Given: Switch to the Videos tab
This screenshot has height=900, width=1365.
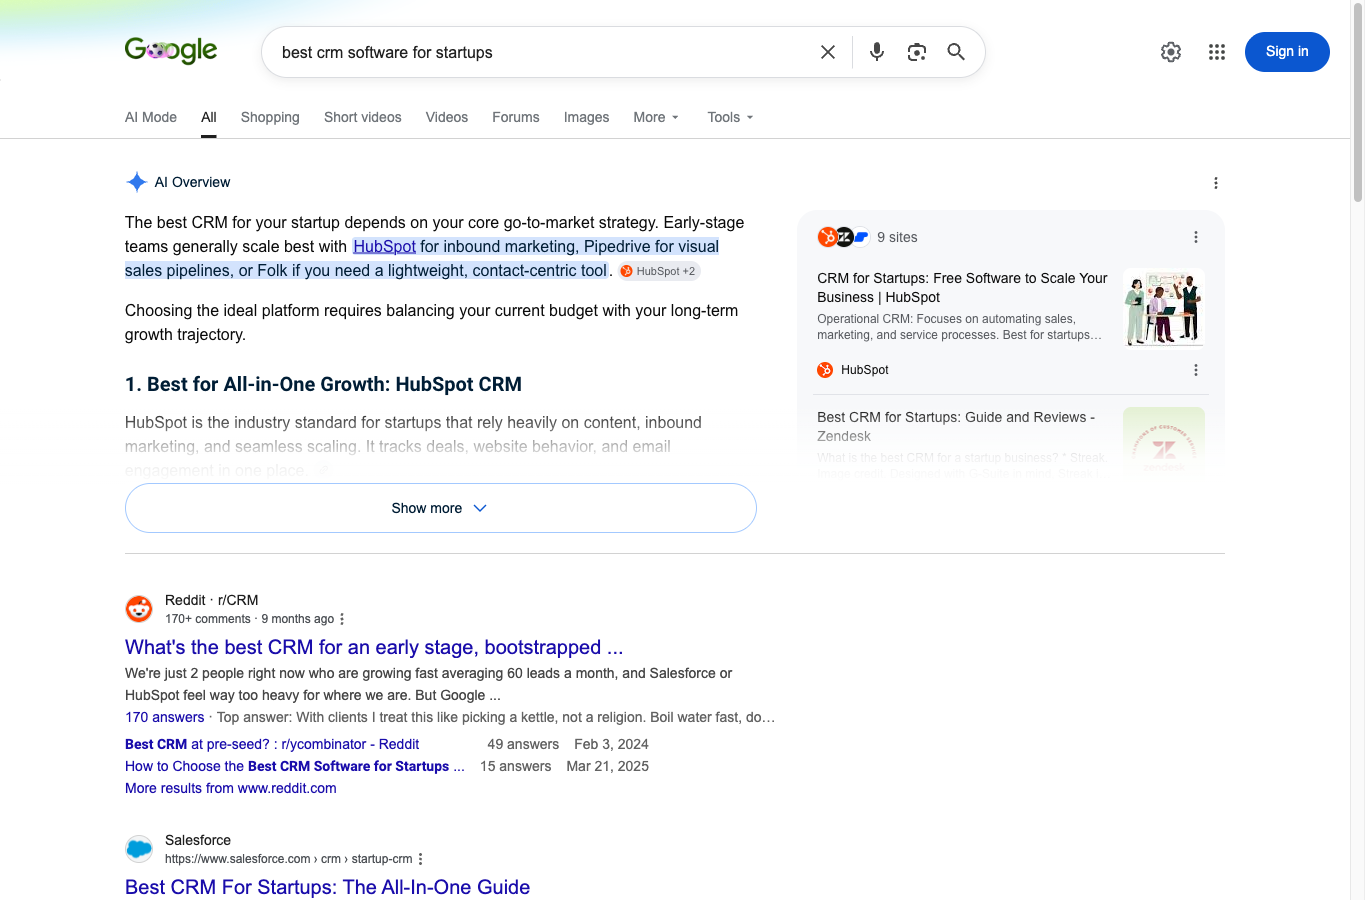Looking at the screenshot, I should [x=447, y=117].
